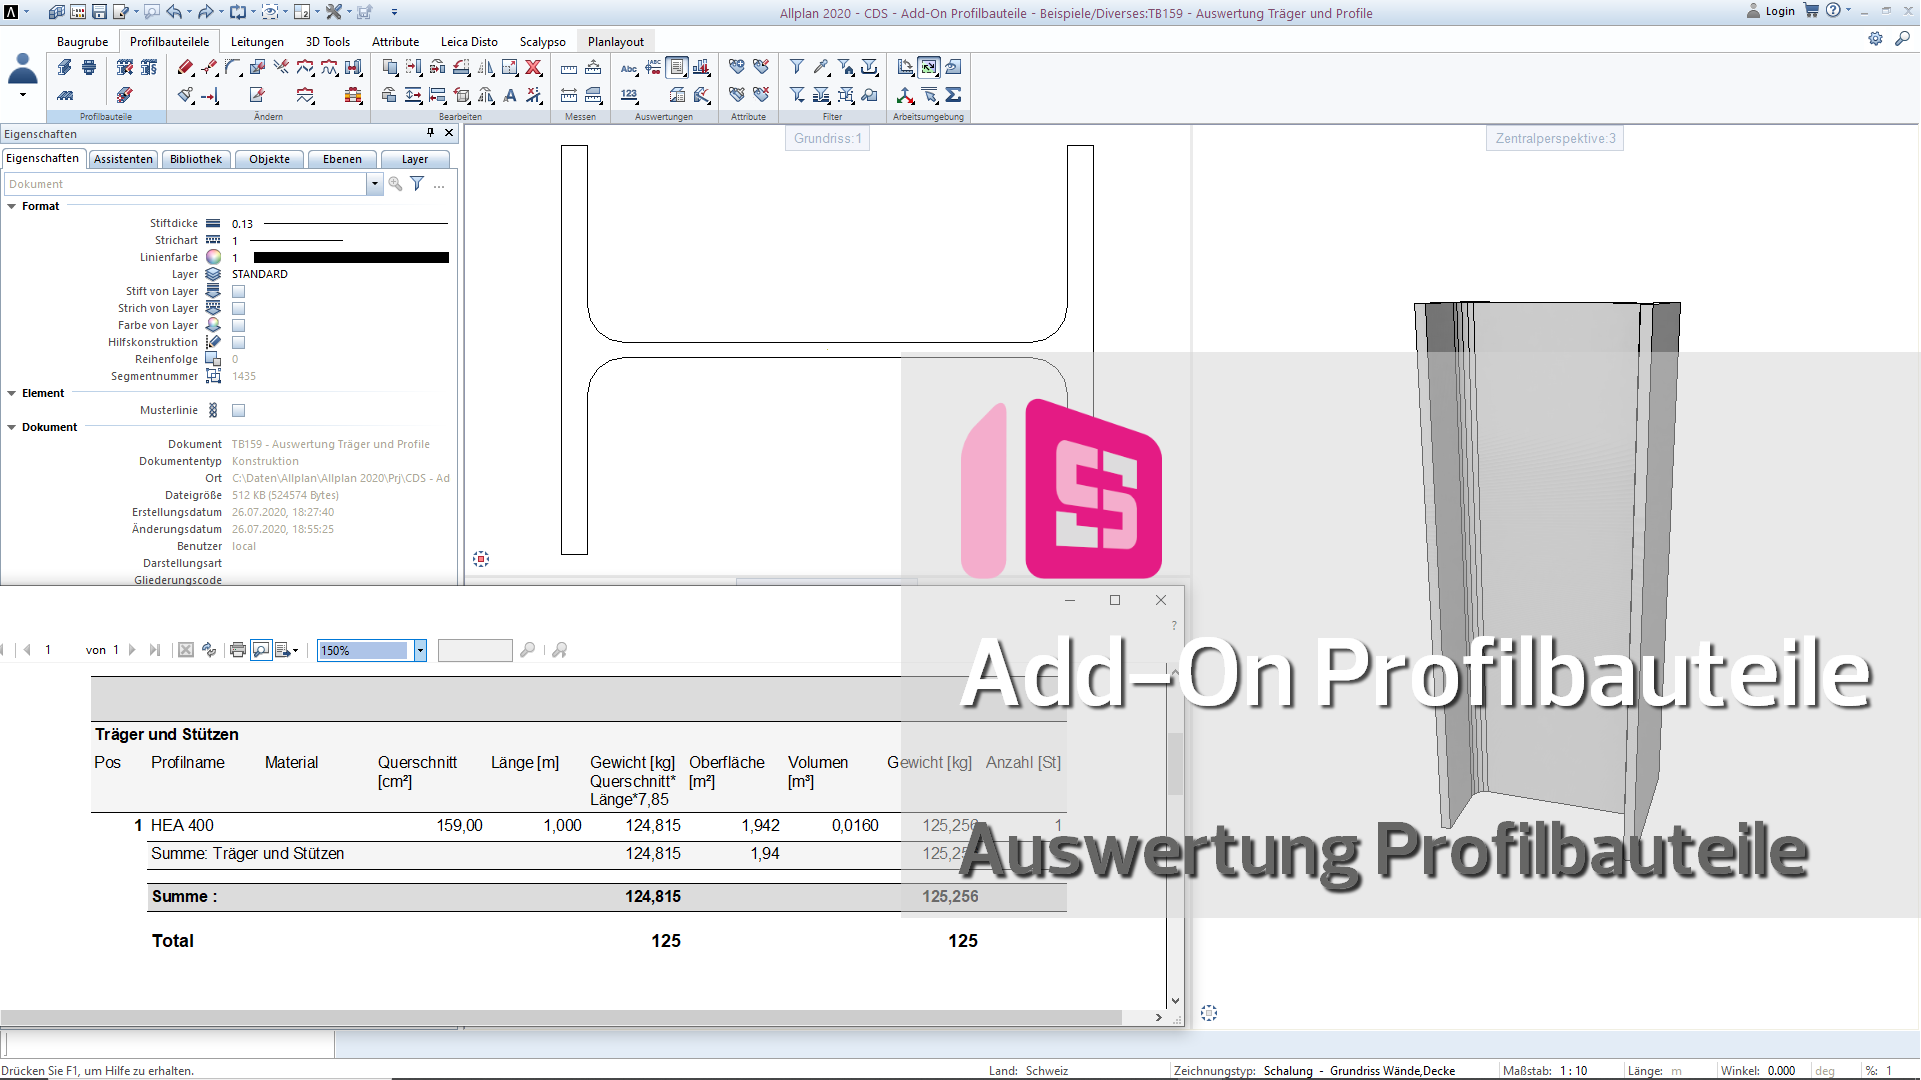
Task: Toggle the Hilfskonstruktion checkbox
Action: coord(238,343)
